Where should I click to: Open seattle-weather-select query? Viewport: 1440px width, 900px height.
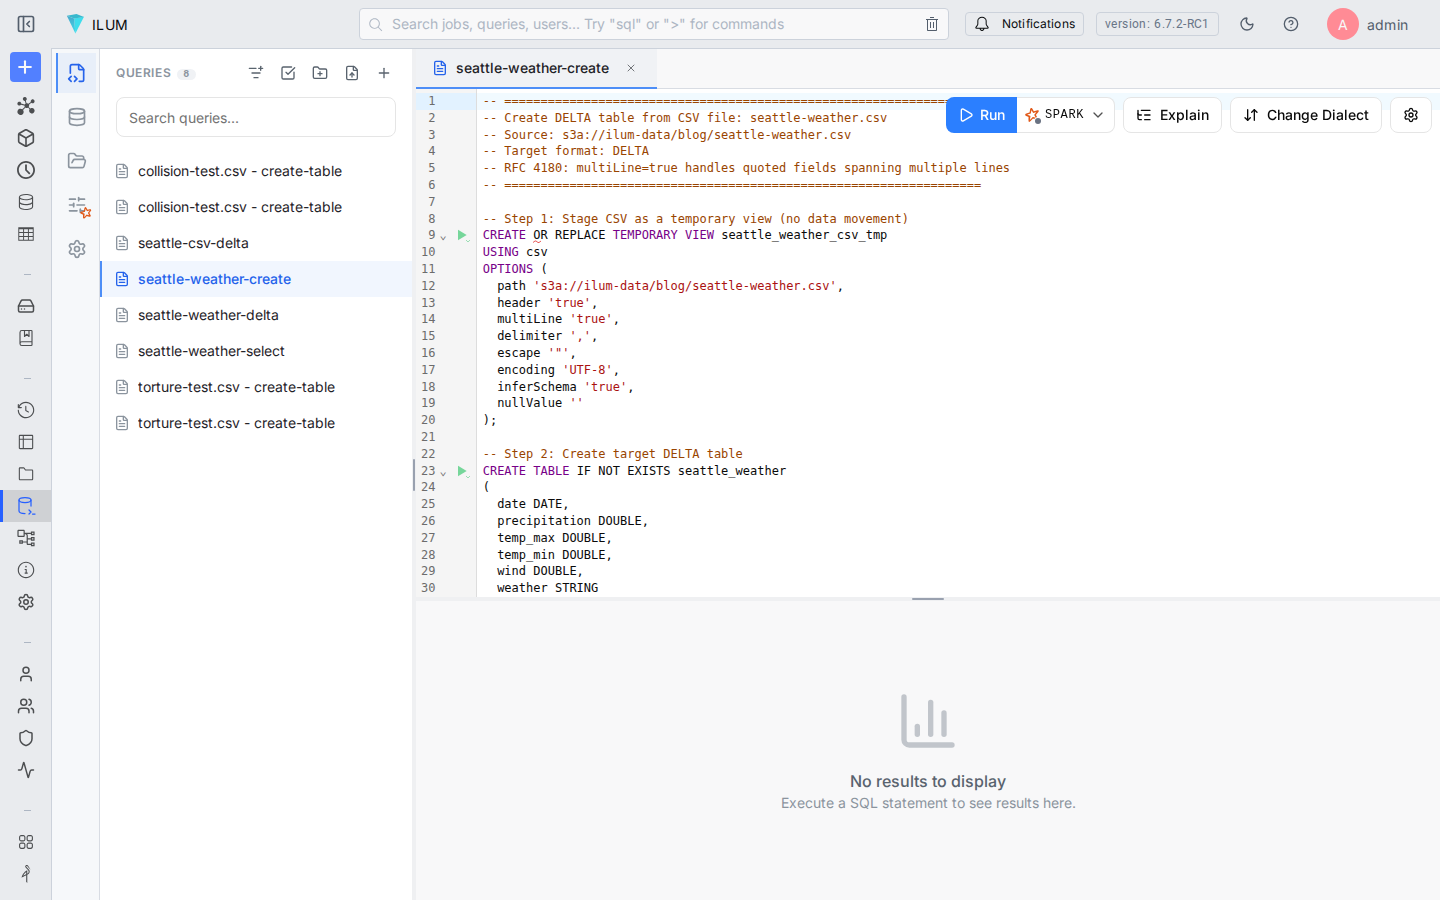(256, 351)
